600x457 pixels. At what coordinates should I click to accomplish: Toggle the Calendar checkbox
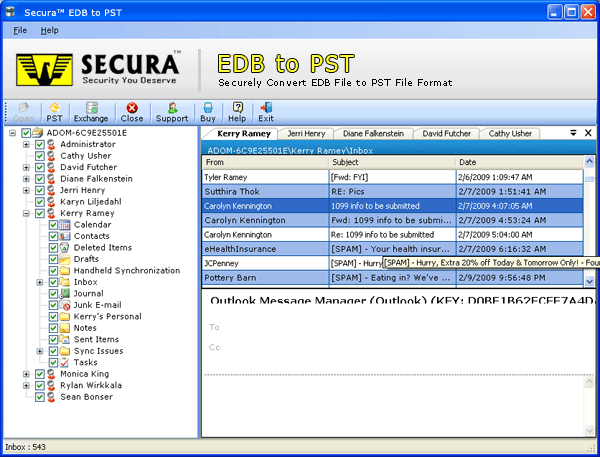54,225
